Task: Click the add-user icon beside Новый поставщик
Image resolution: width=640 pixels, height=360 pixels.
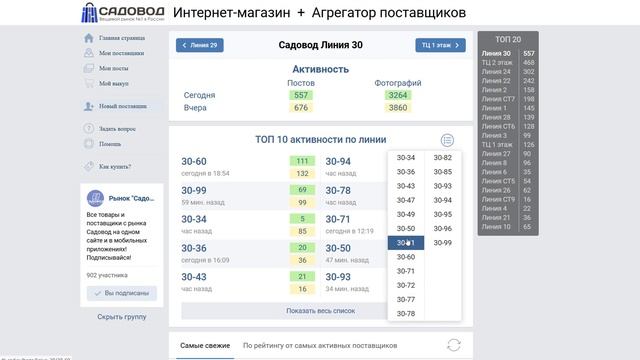Action: click(89, 106)
